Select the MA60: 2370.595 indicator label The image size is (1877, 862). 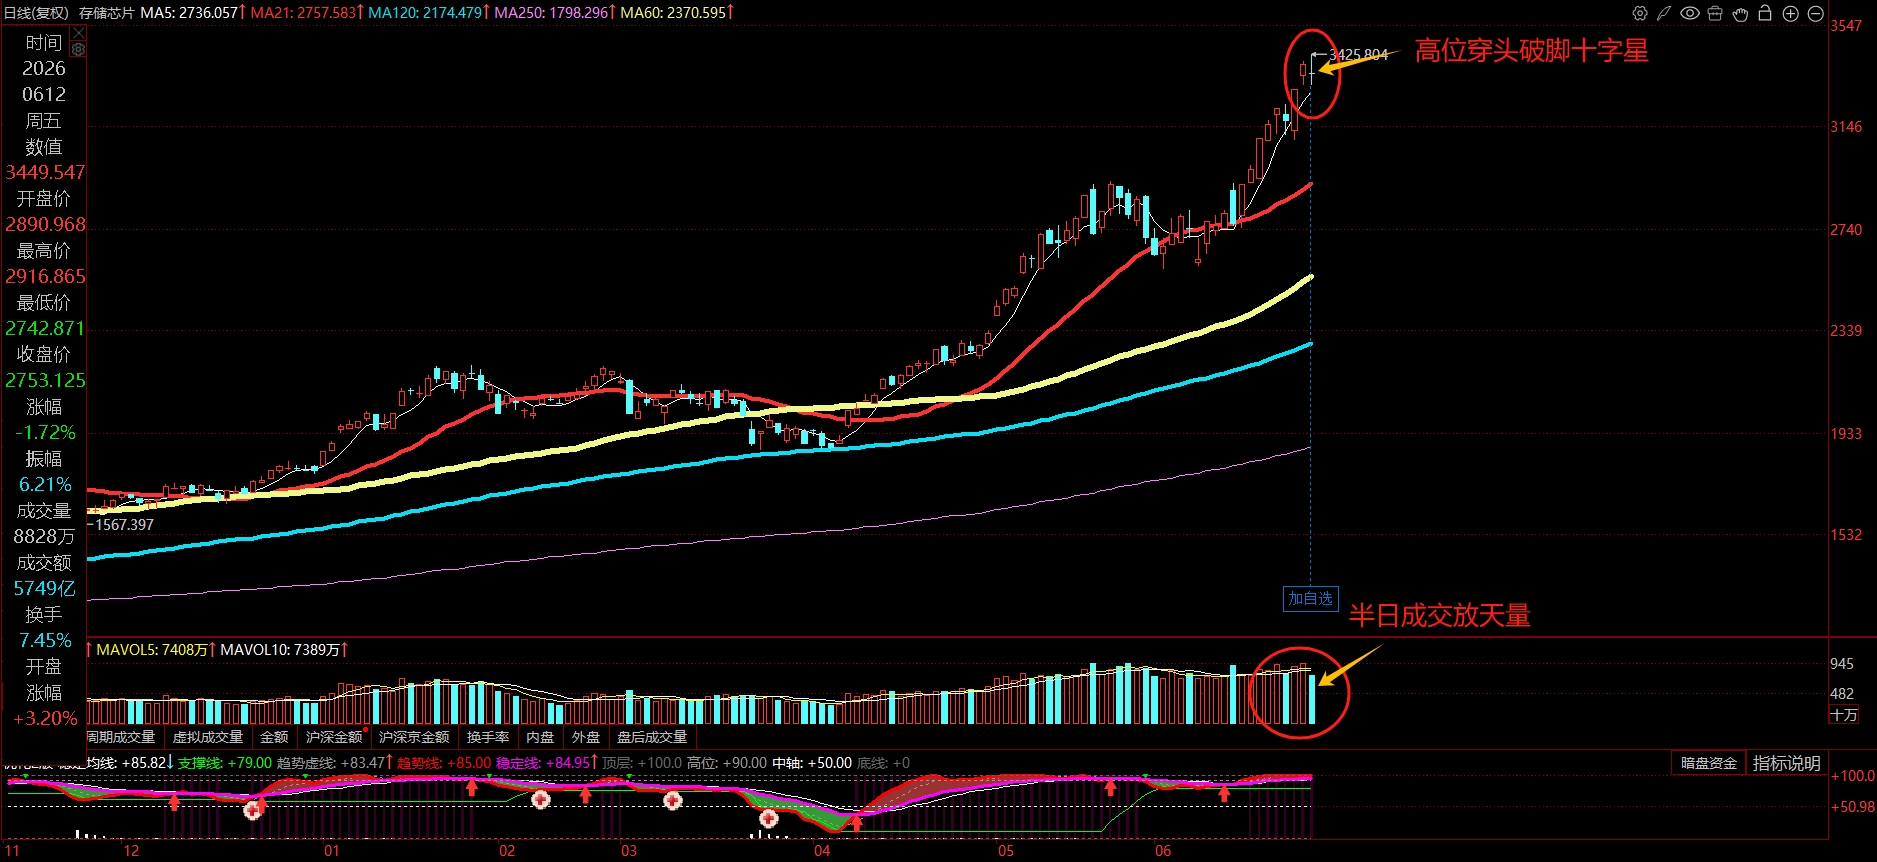673,13
